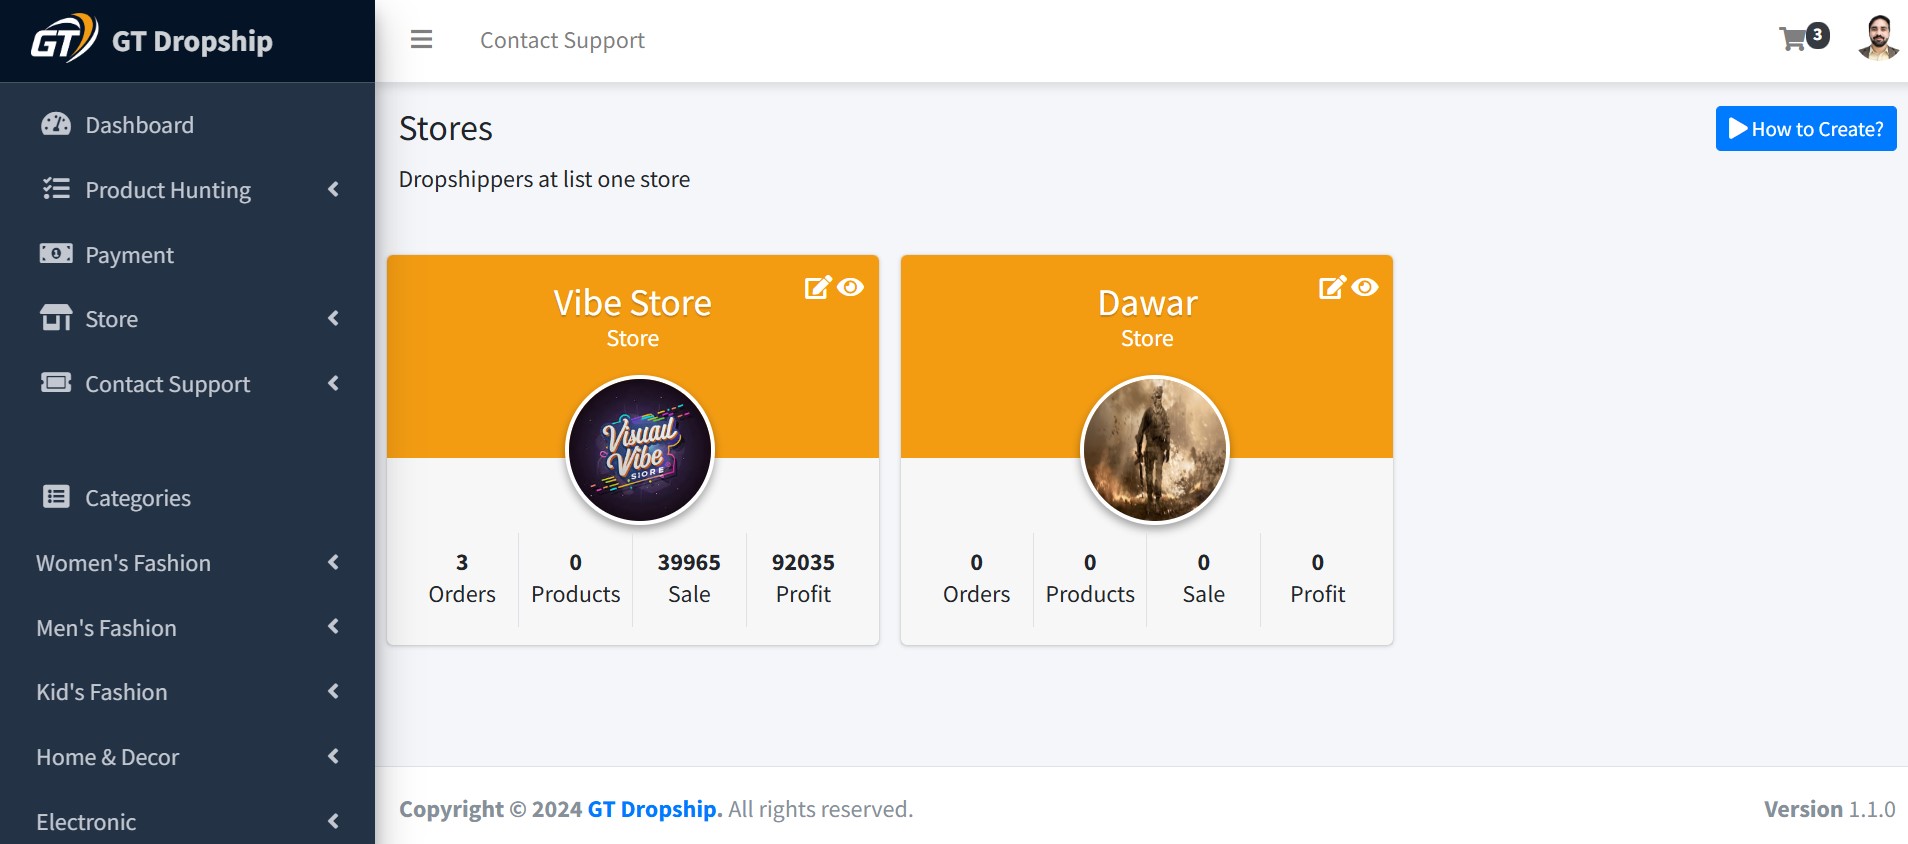Click the Dashboard gauge icon
Image resolution: width=1908 pixels, height=844 pixels.
pos(56,125)
